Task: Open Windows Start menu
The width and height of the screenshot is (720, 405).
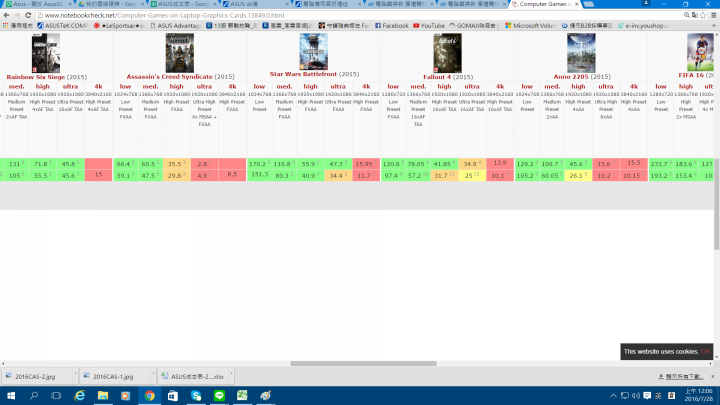Action: pyautogui.click(x=11, y=395)
